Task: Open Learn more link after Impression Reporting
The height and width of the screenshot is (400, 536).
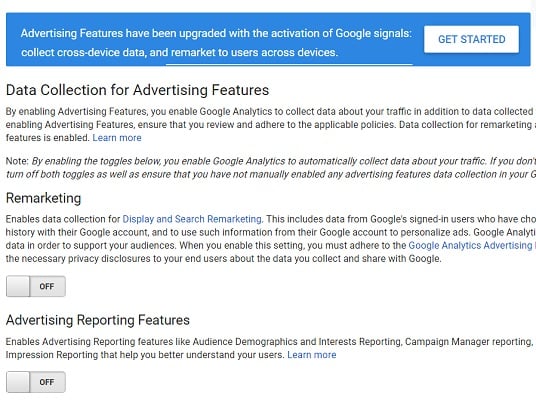Action: point(312,355)
